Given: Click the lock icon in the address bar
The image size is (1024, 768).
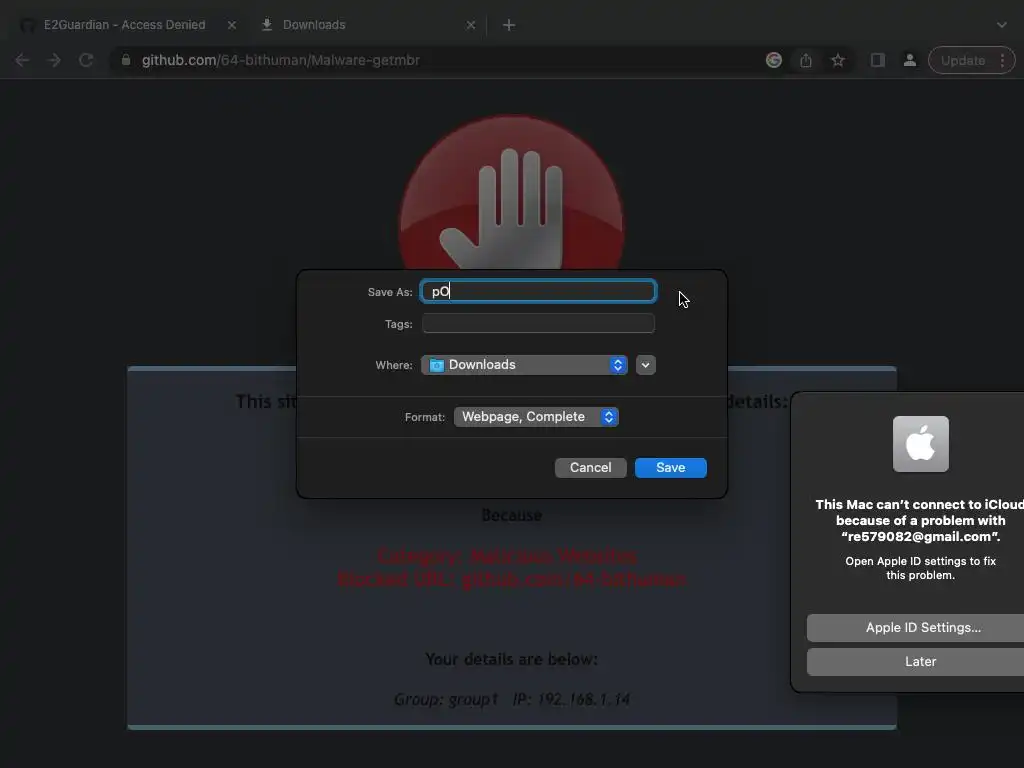Looking at the screenshot, I should (x=126, y=60).
